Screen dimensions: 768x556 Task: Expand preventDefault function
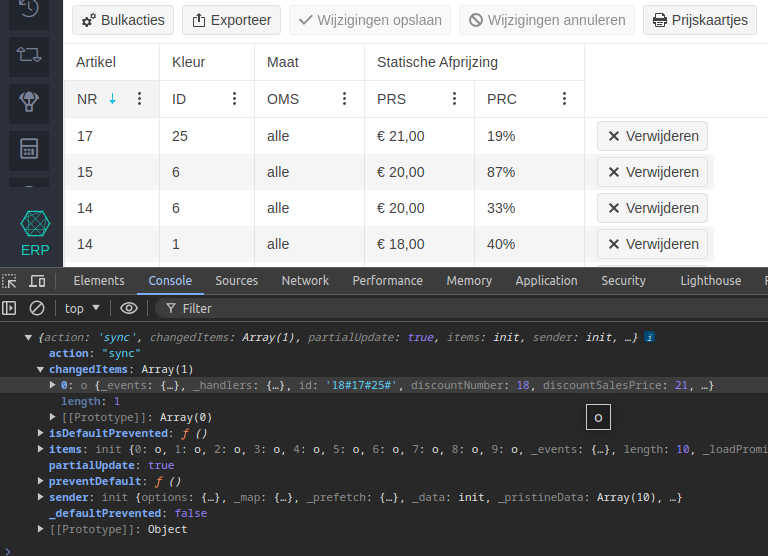[x=41, y=481]
